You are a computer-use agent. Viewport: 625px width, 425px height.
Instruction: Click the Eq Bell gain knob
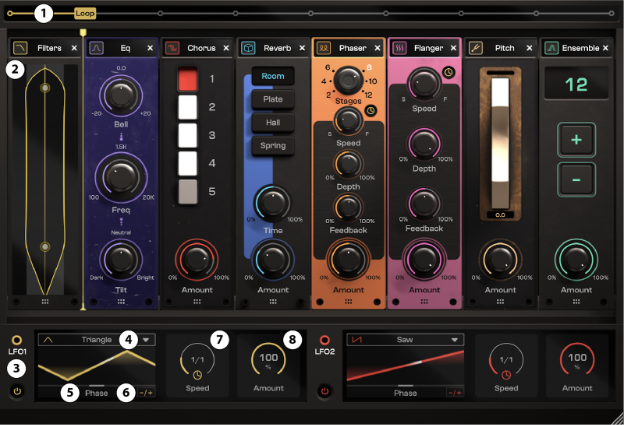121,95
